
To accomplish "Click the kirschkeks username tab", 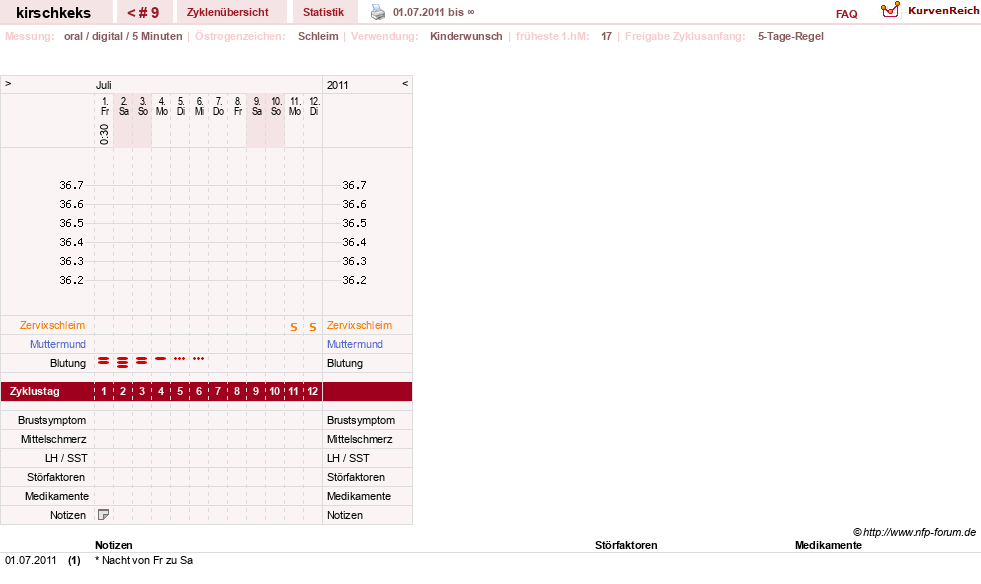I will pos(54,13).
